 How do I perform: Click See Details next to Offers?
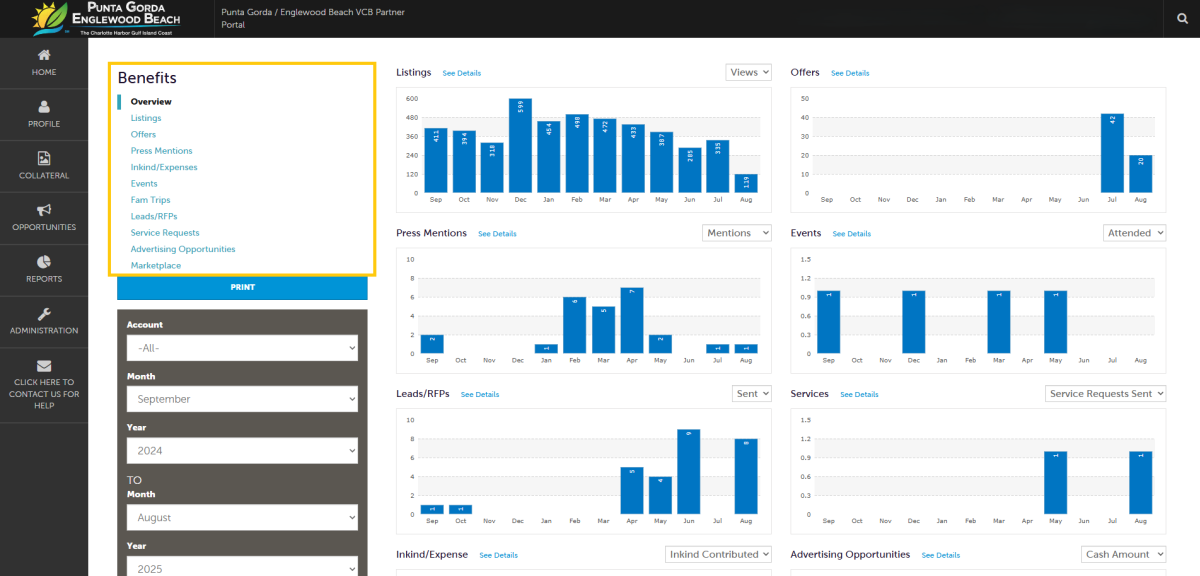(x=850, y=73)
